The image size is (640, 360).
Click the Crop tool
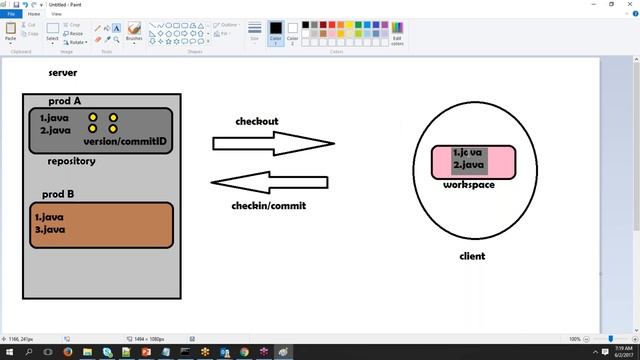72,25
